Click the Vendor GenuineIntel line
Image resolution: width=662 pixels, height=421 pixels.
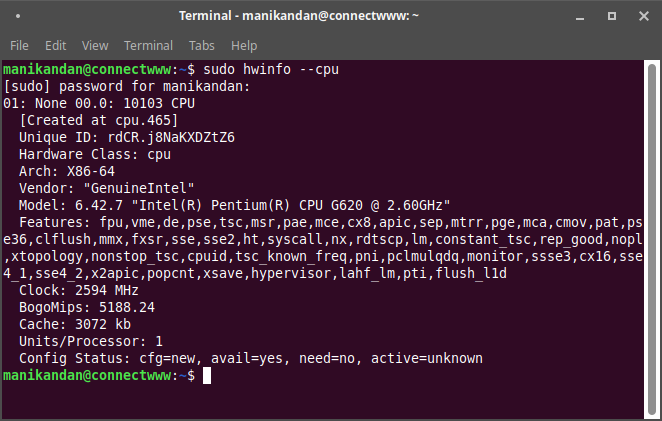[106, 188]
